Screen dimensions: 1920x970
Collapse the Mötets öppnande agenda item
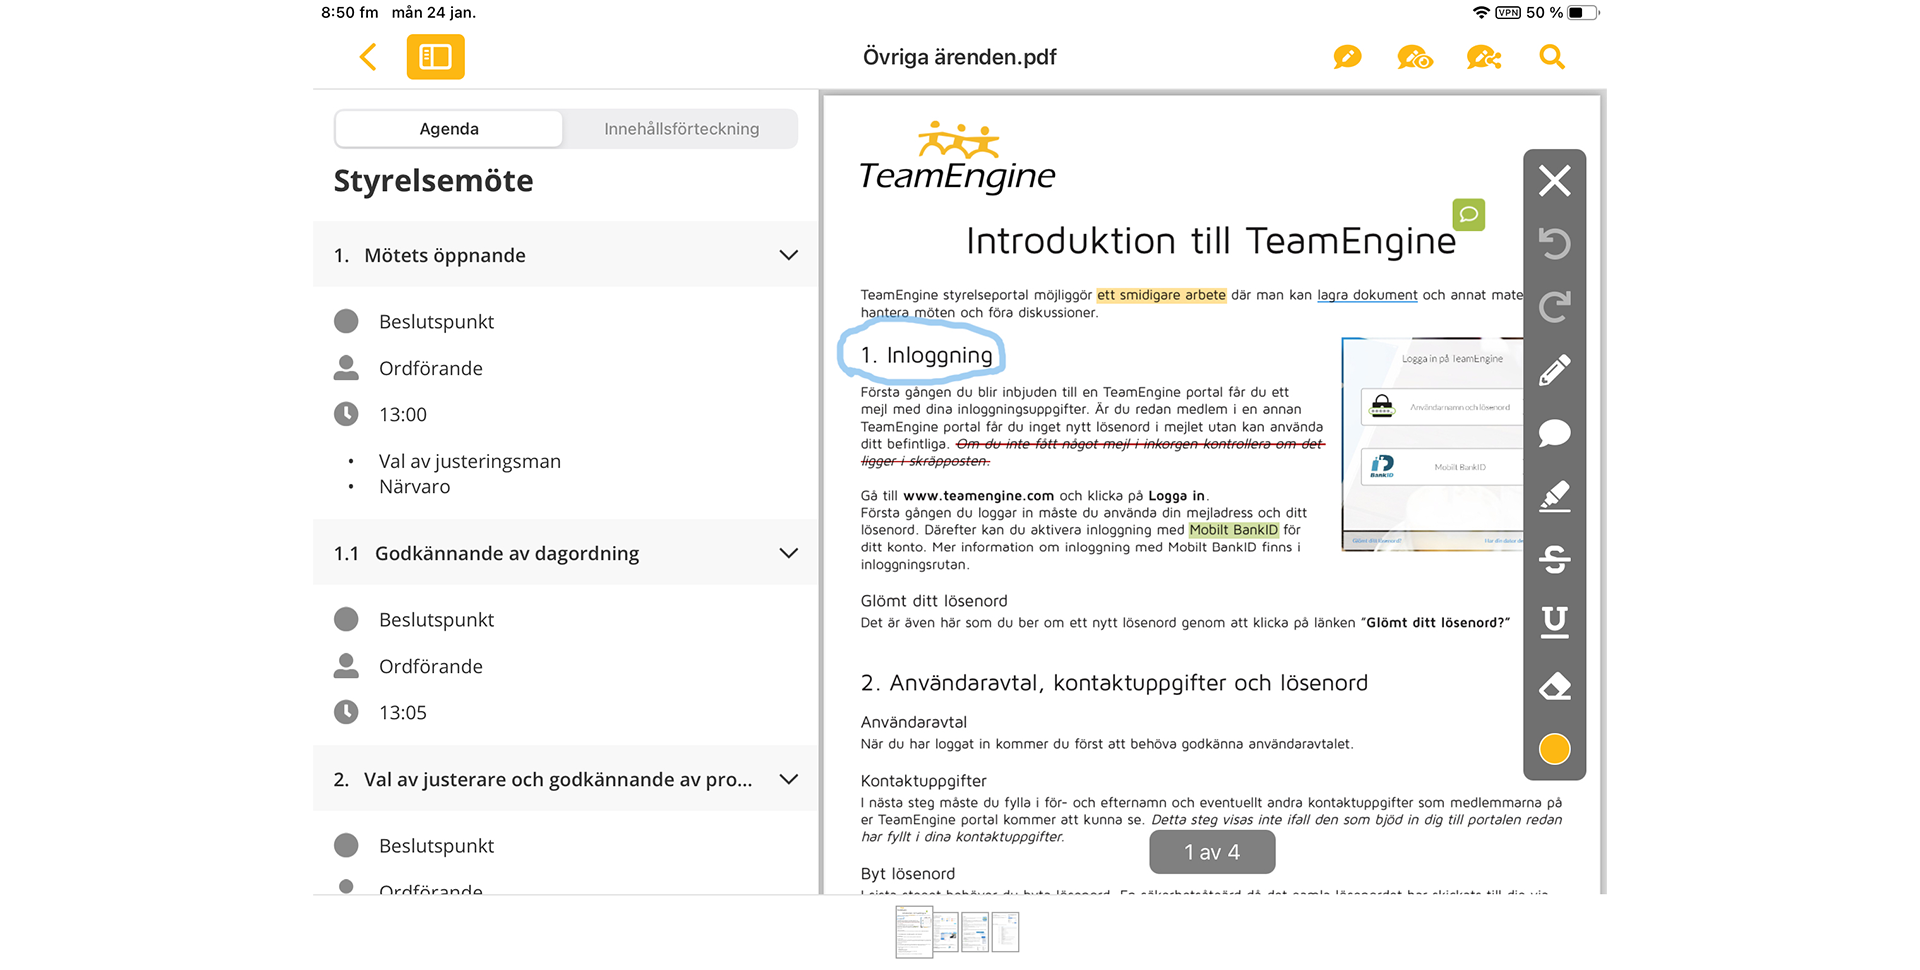788,255
